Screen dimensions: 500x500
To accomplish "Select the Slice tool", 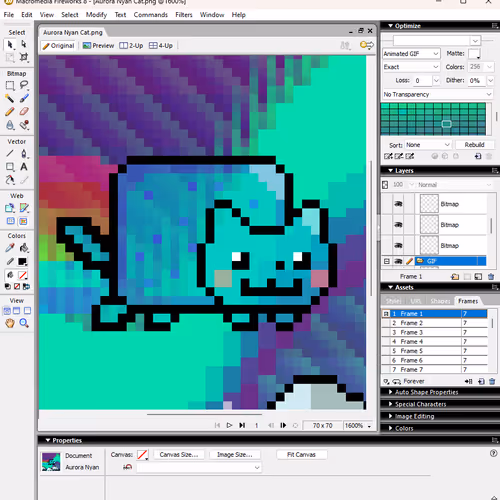I will (24, 208).
